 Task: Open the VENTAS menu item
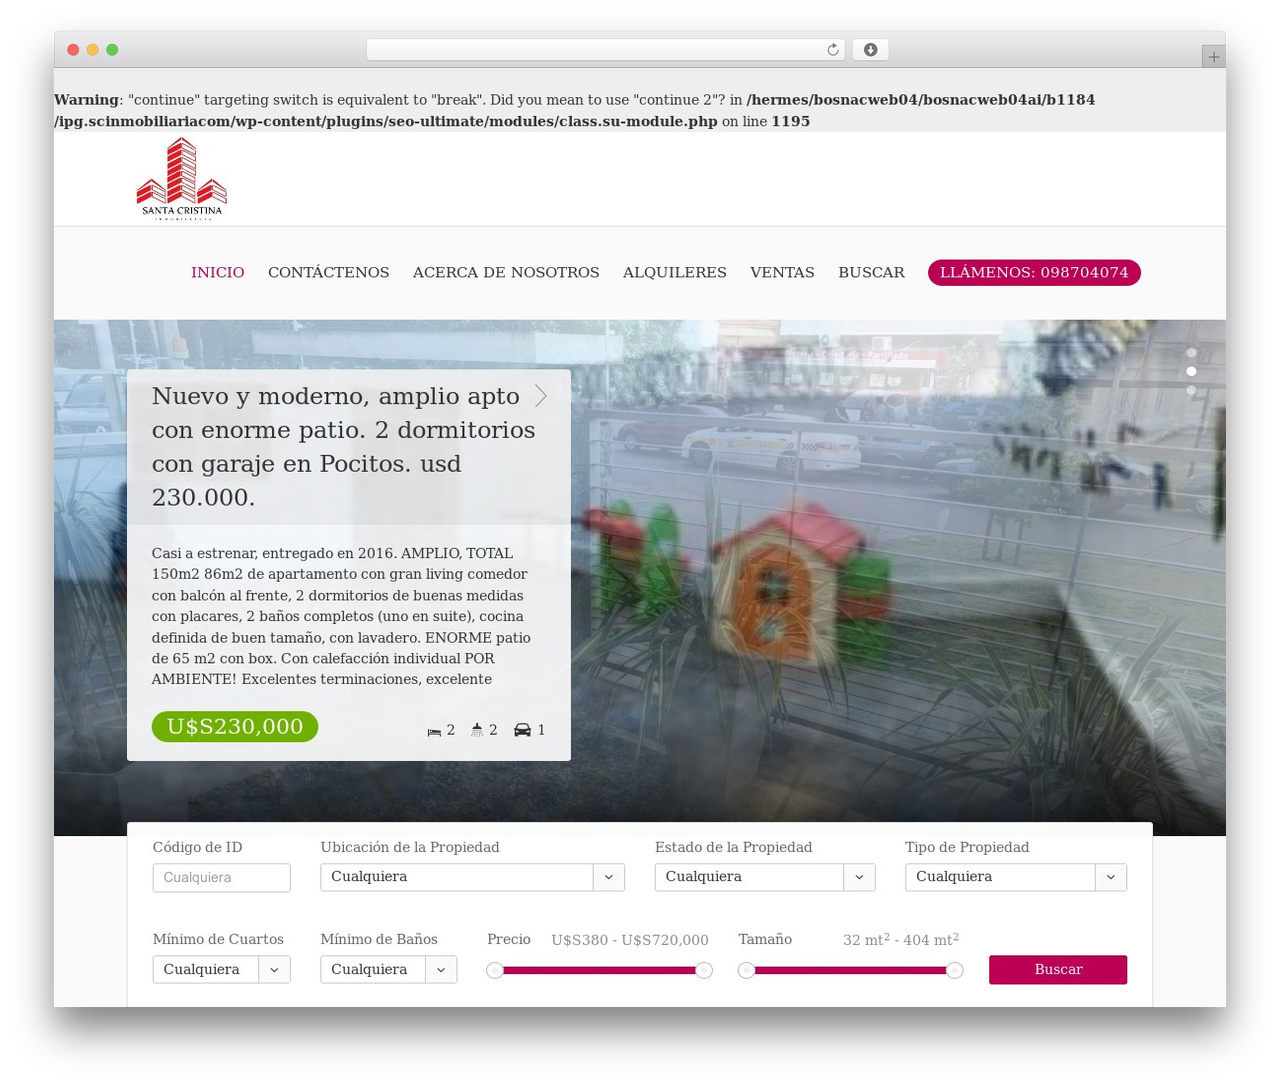pyautogui.click(x=782, y=272)
